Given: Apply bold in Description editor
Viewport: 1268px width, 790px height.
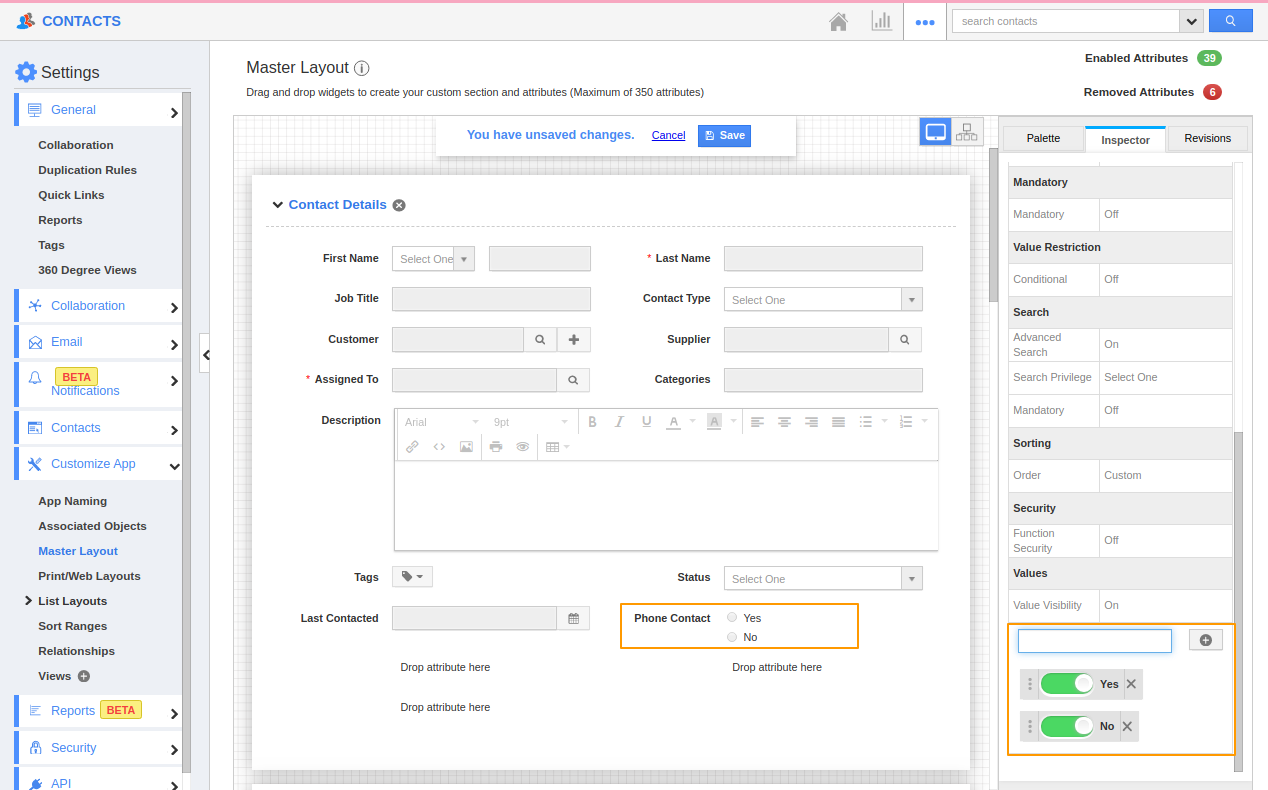Looking at the screenshot, I should [x=592, y=422].
